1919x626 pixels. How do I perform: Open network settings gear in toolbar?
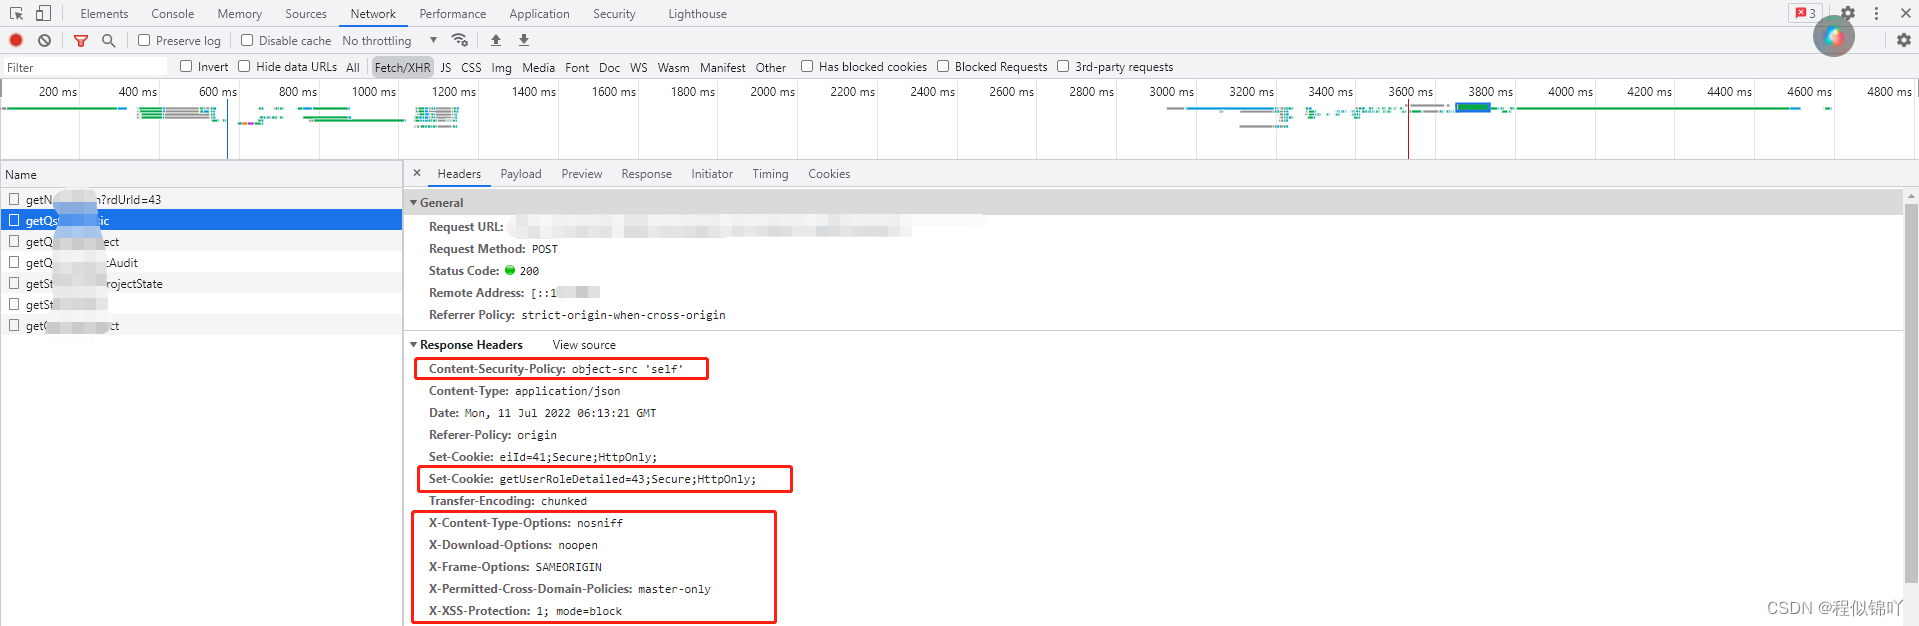tap(1904, 40)
